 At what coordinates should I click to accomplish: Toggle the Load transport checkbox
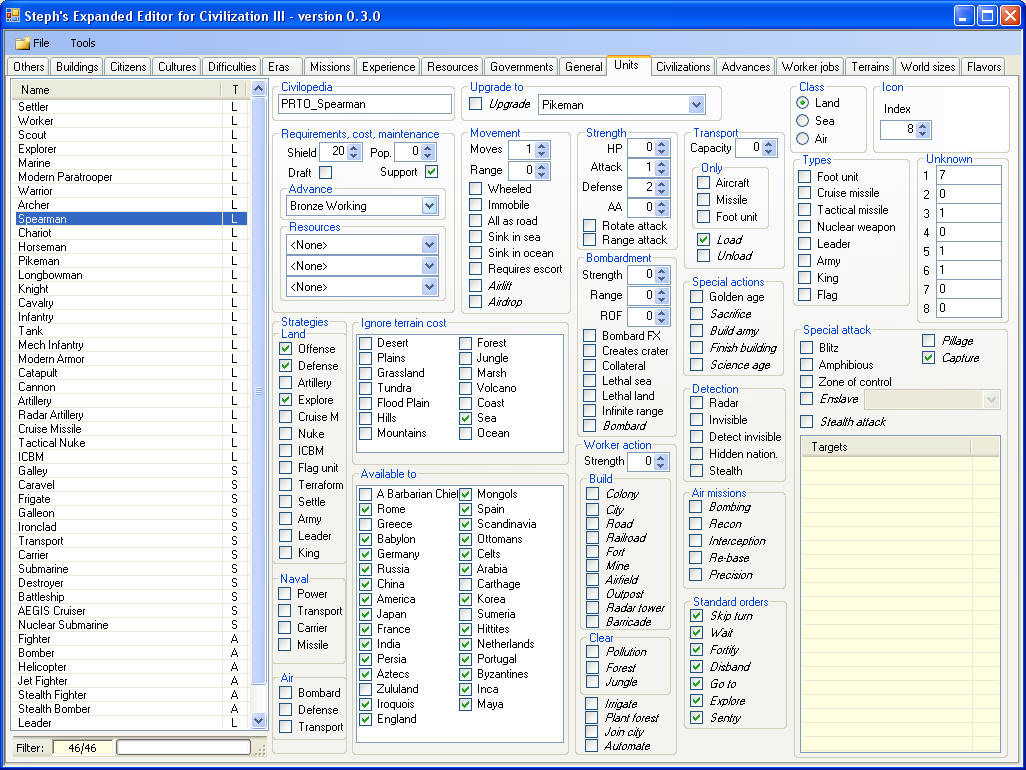click(703, 239)
